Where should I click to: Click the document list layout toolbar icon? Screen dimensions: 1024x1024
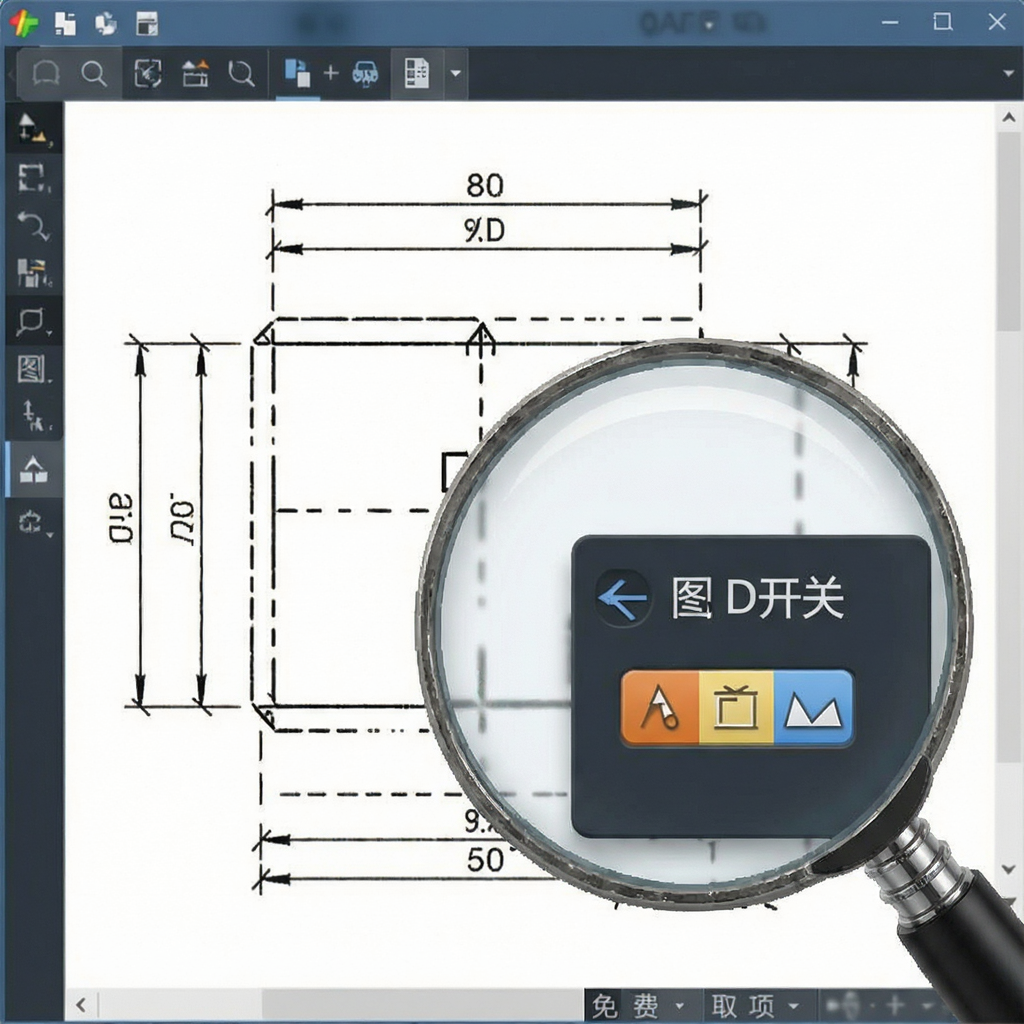417,73
